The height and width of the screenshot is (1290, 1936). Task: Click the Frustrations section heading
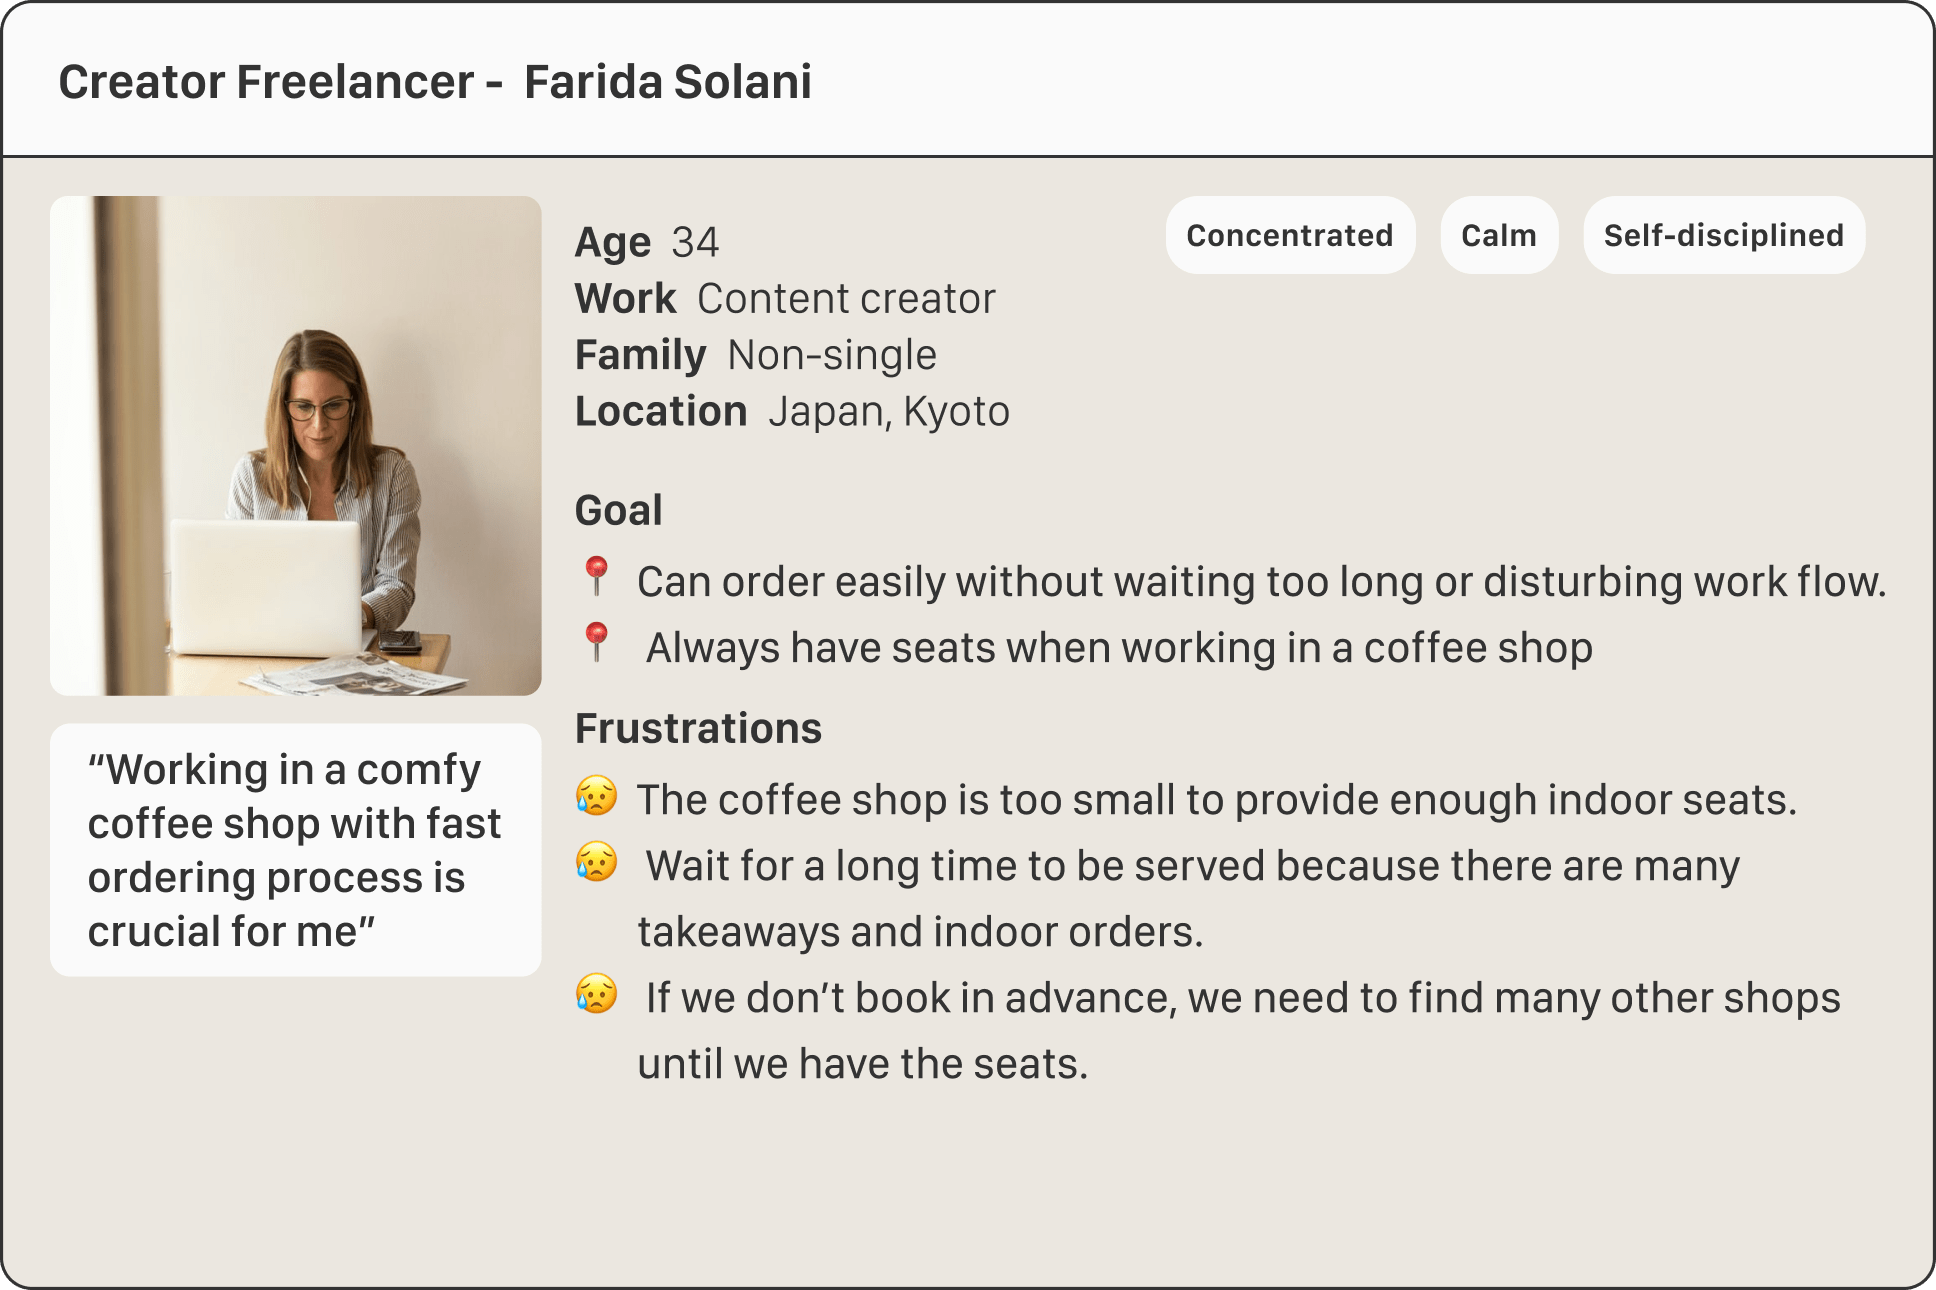click(698, 728)
